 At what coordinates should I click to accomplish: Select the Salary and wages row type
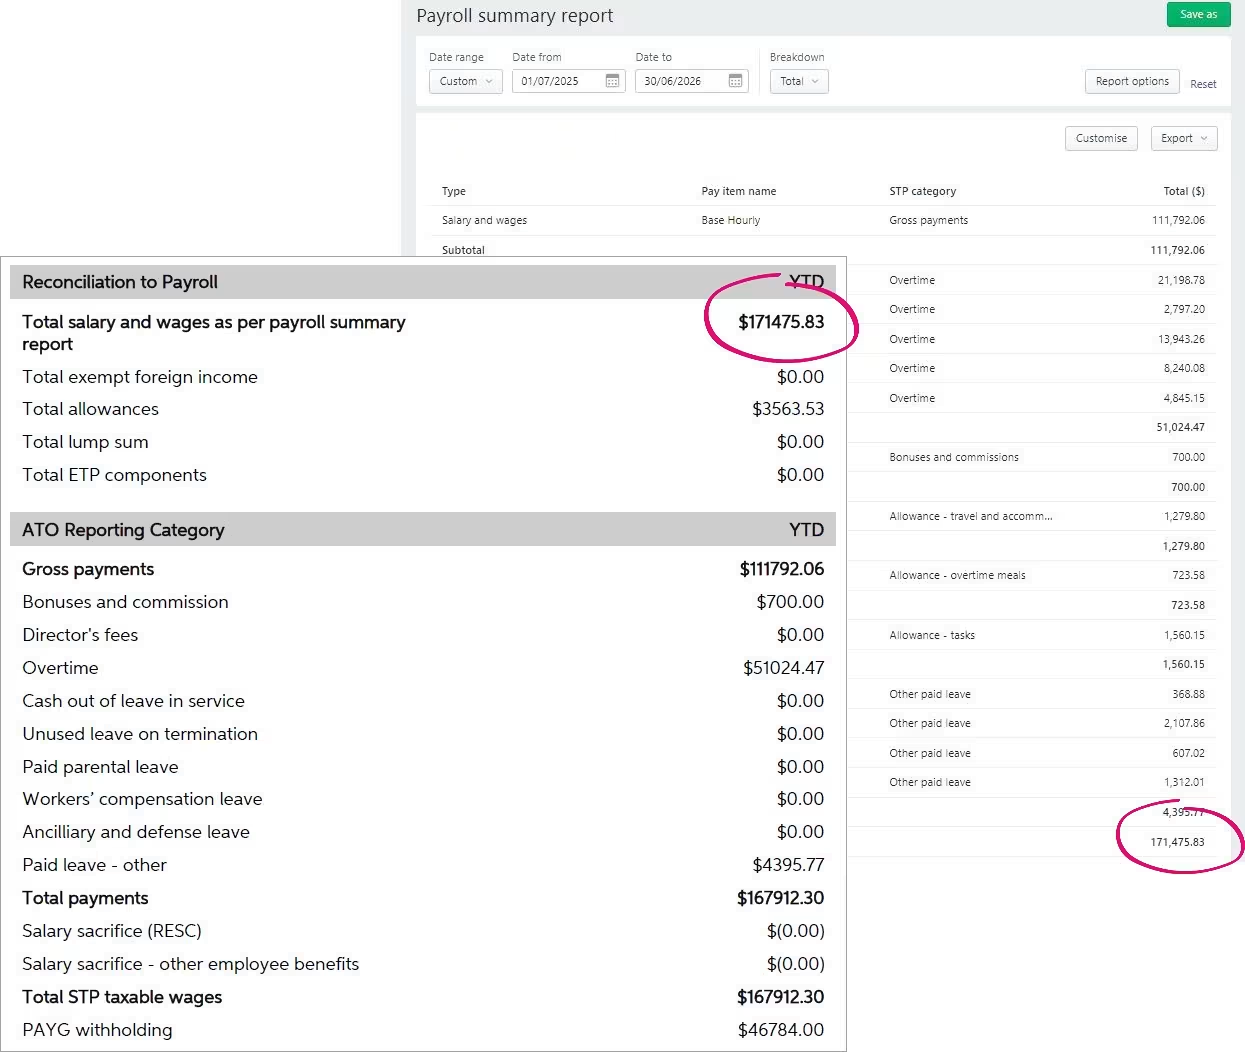(484, 220)
